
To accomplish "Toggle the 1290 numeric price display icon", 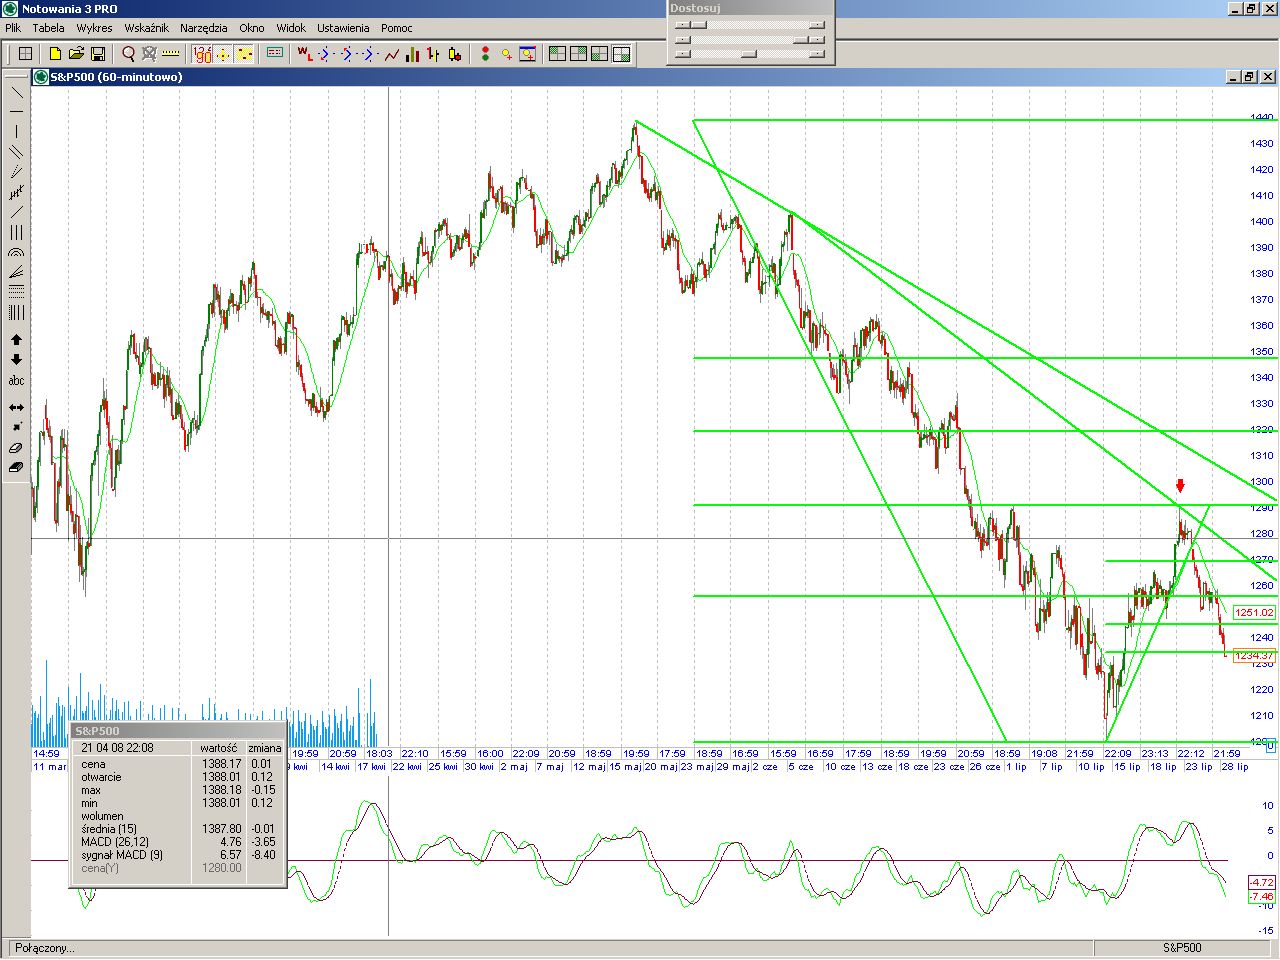I will coord(202,54).
